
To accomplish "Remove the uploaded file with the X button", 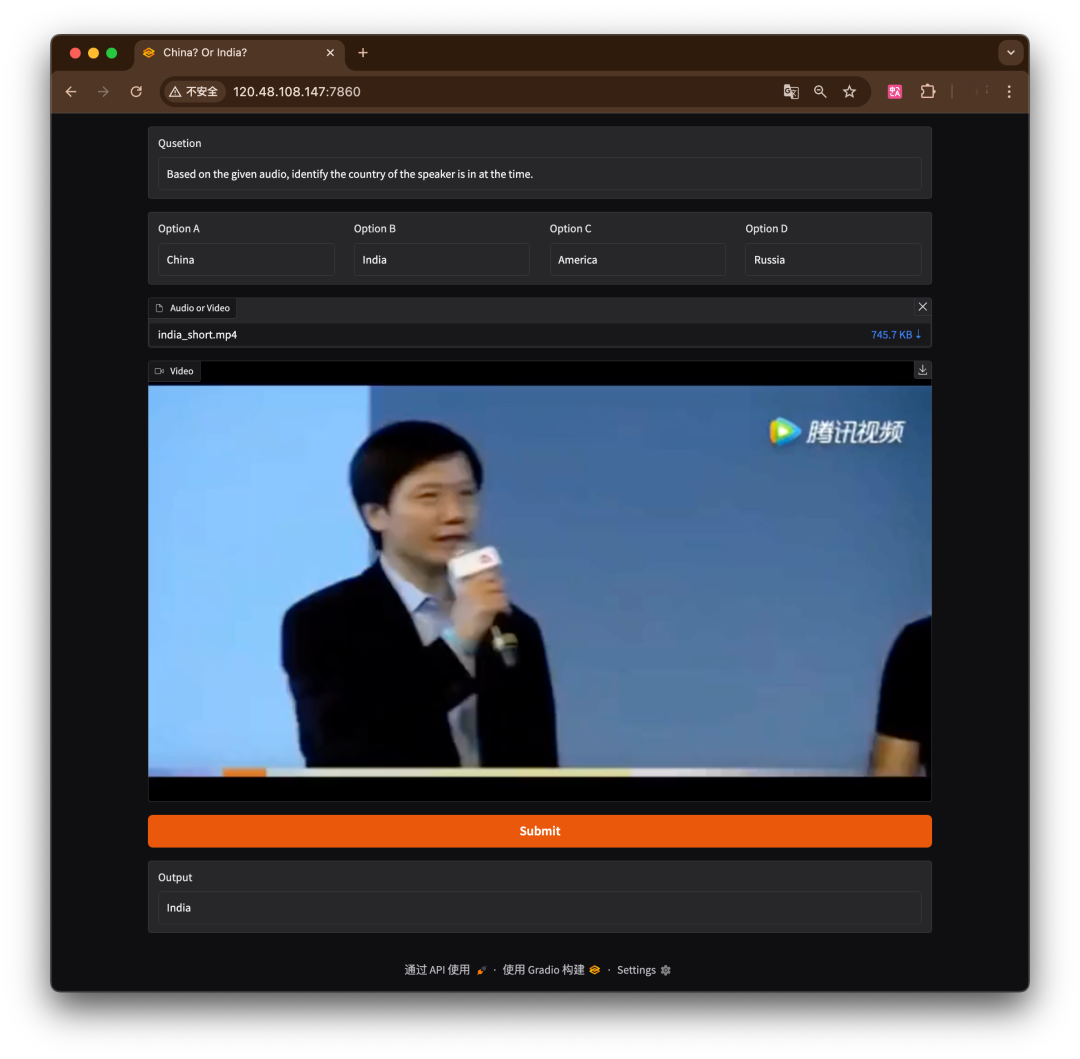I will pos(922,307).
